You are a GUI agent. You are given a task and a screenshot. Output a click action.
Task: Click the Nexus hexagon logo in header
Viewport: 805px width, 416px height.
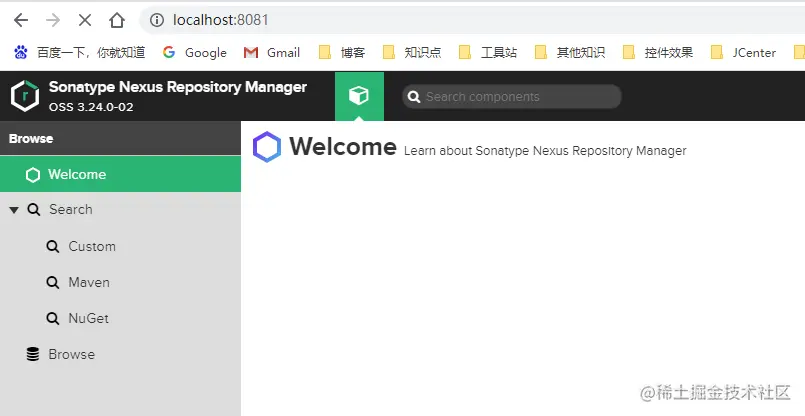pos(25,96)
